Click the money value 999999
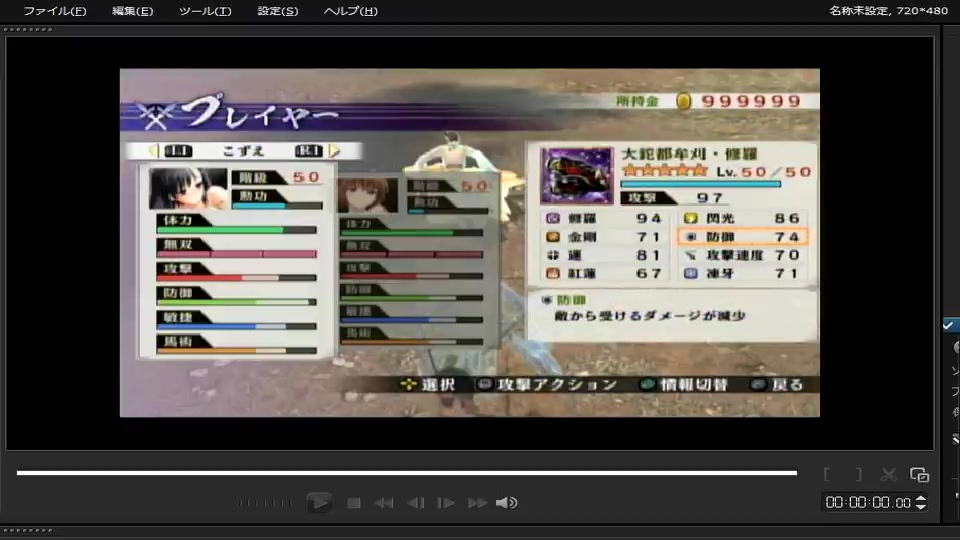 click(751, 101)
